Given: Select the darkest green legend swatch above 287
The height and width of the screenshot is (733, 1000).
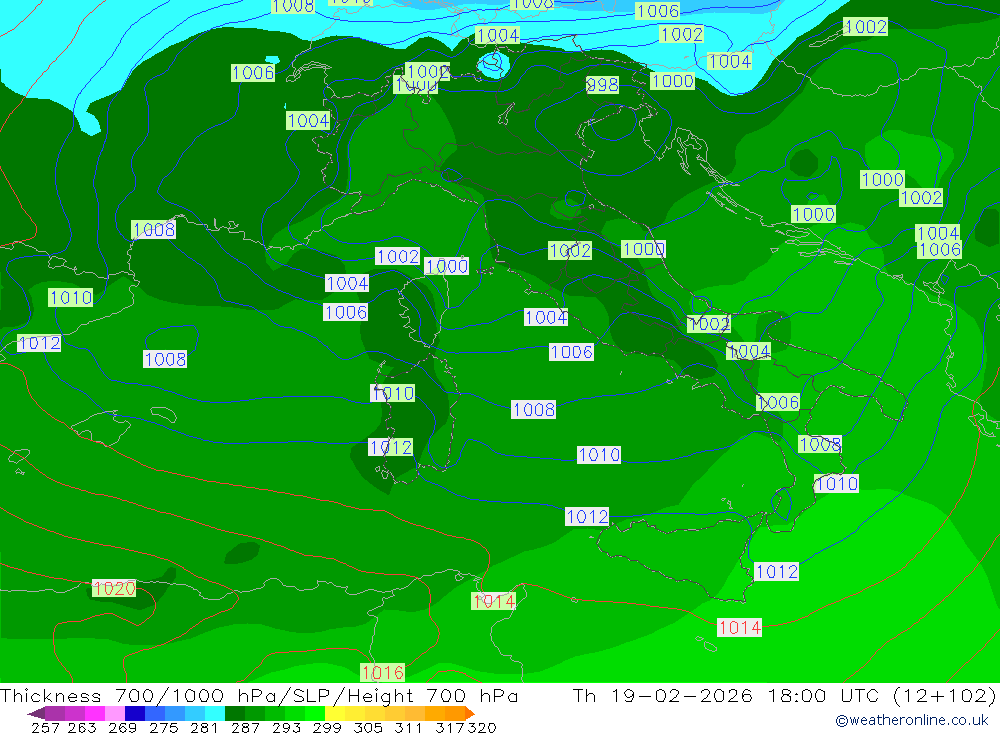Looking at the screenshot, I should pyautogui.click(x=235, y=714).
